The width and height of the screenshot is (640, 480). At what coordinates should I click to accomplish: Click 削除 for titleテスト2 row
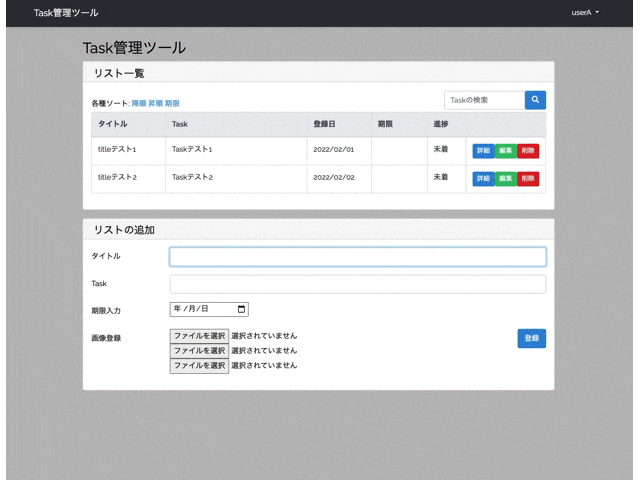(528, 178)
